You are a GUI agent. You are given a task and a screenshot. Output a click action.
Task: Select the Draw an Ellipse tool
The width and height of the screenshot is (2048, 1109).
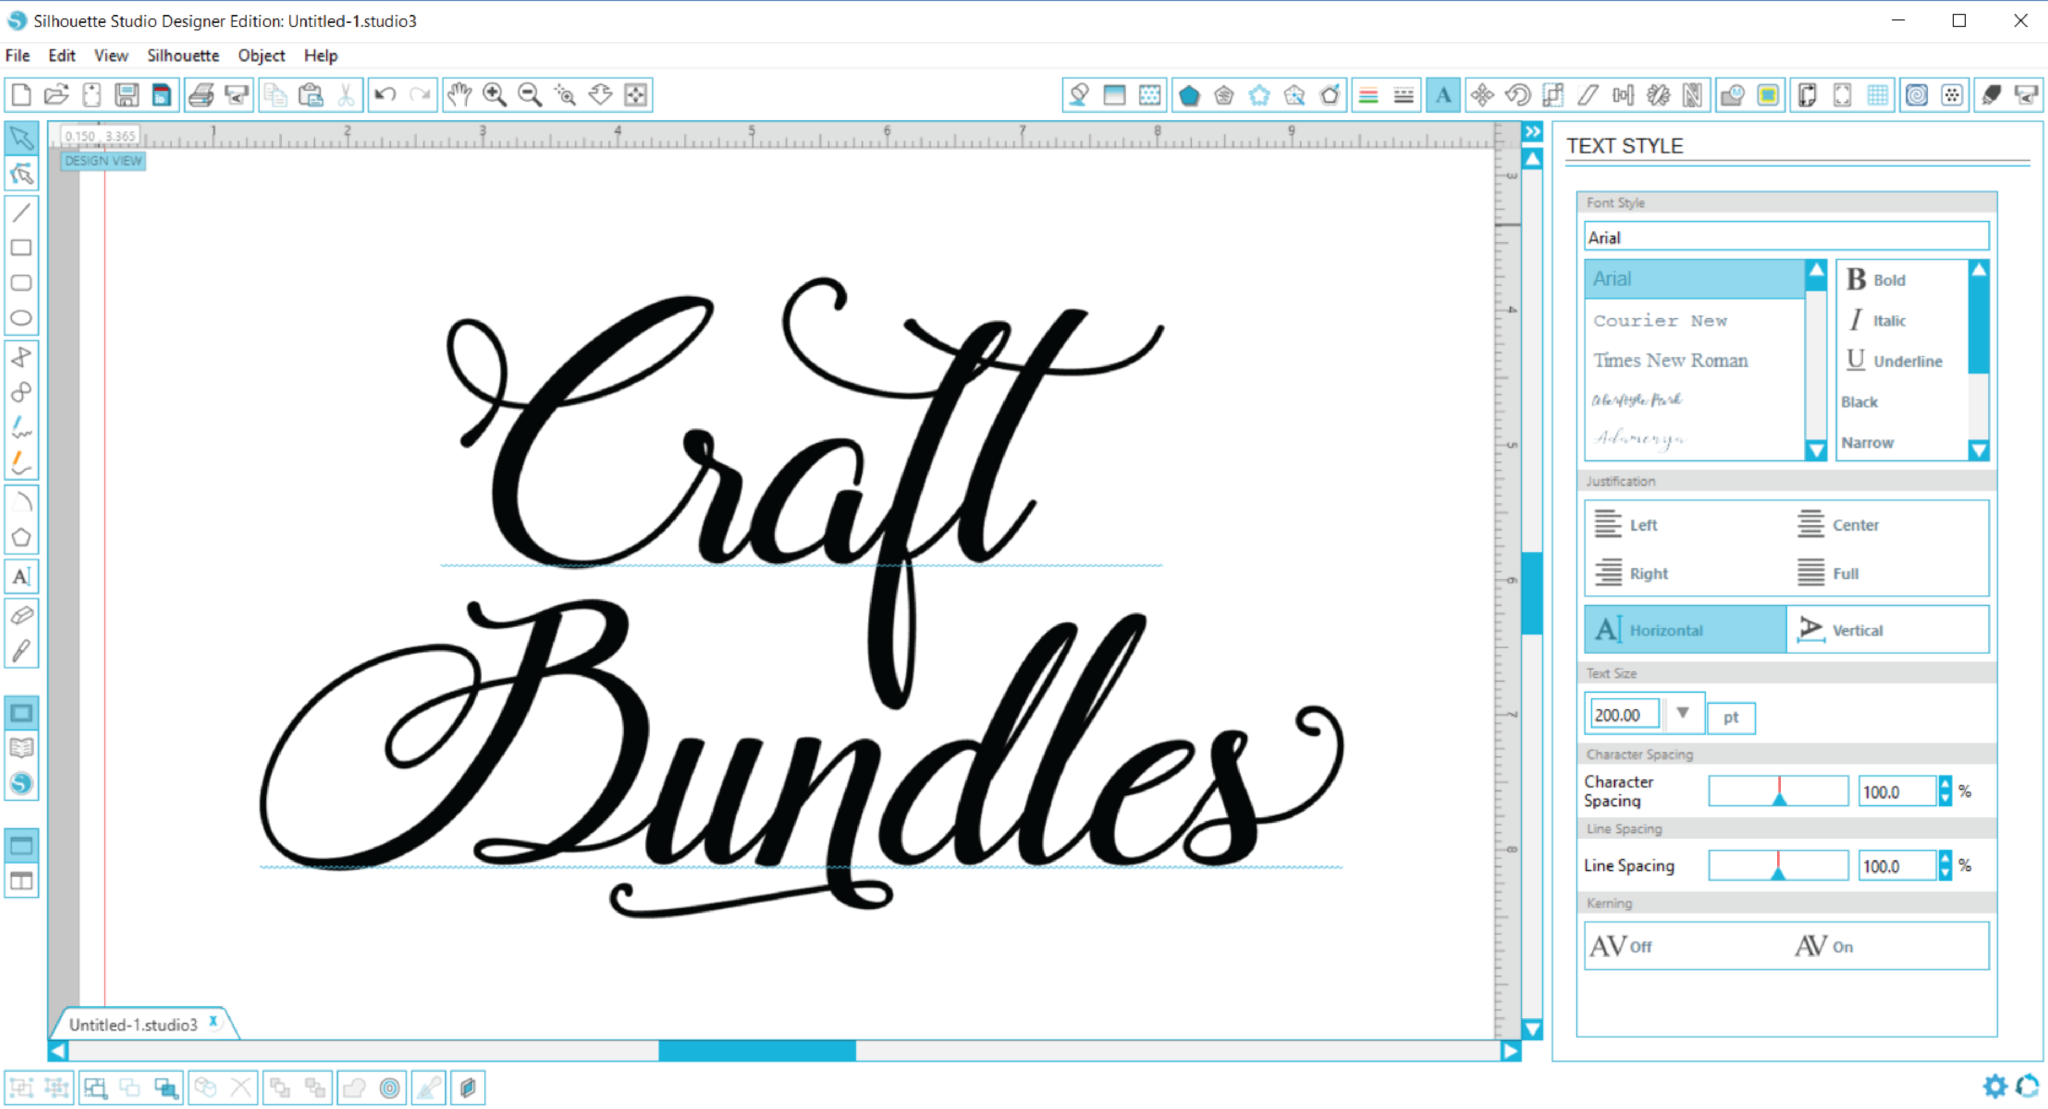[21, 319]
